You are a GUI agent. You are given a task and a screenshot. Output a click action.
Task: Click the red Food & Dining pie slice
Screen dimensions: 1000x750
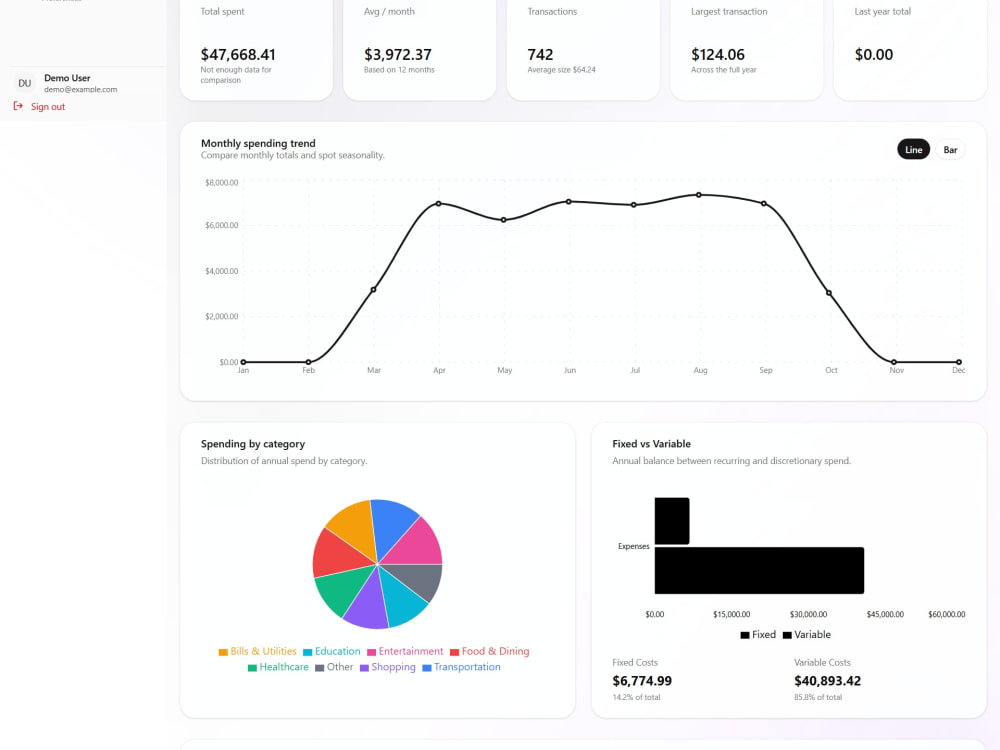pyautogui.click(x=338, y=553)
